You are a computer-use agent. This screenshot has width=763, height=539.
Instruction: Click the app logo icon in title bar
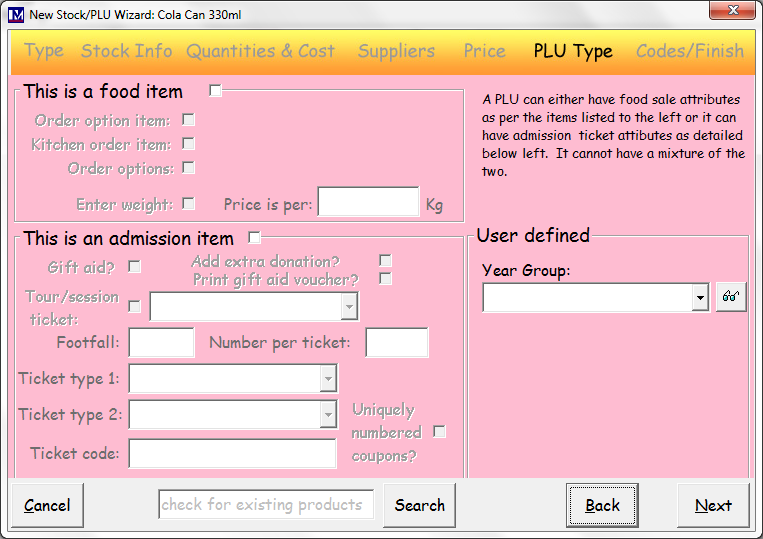pos(16,15)
